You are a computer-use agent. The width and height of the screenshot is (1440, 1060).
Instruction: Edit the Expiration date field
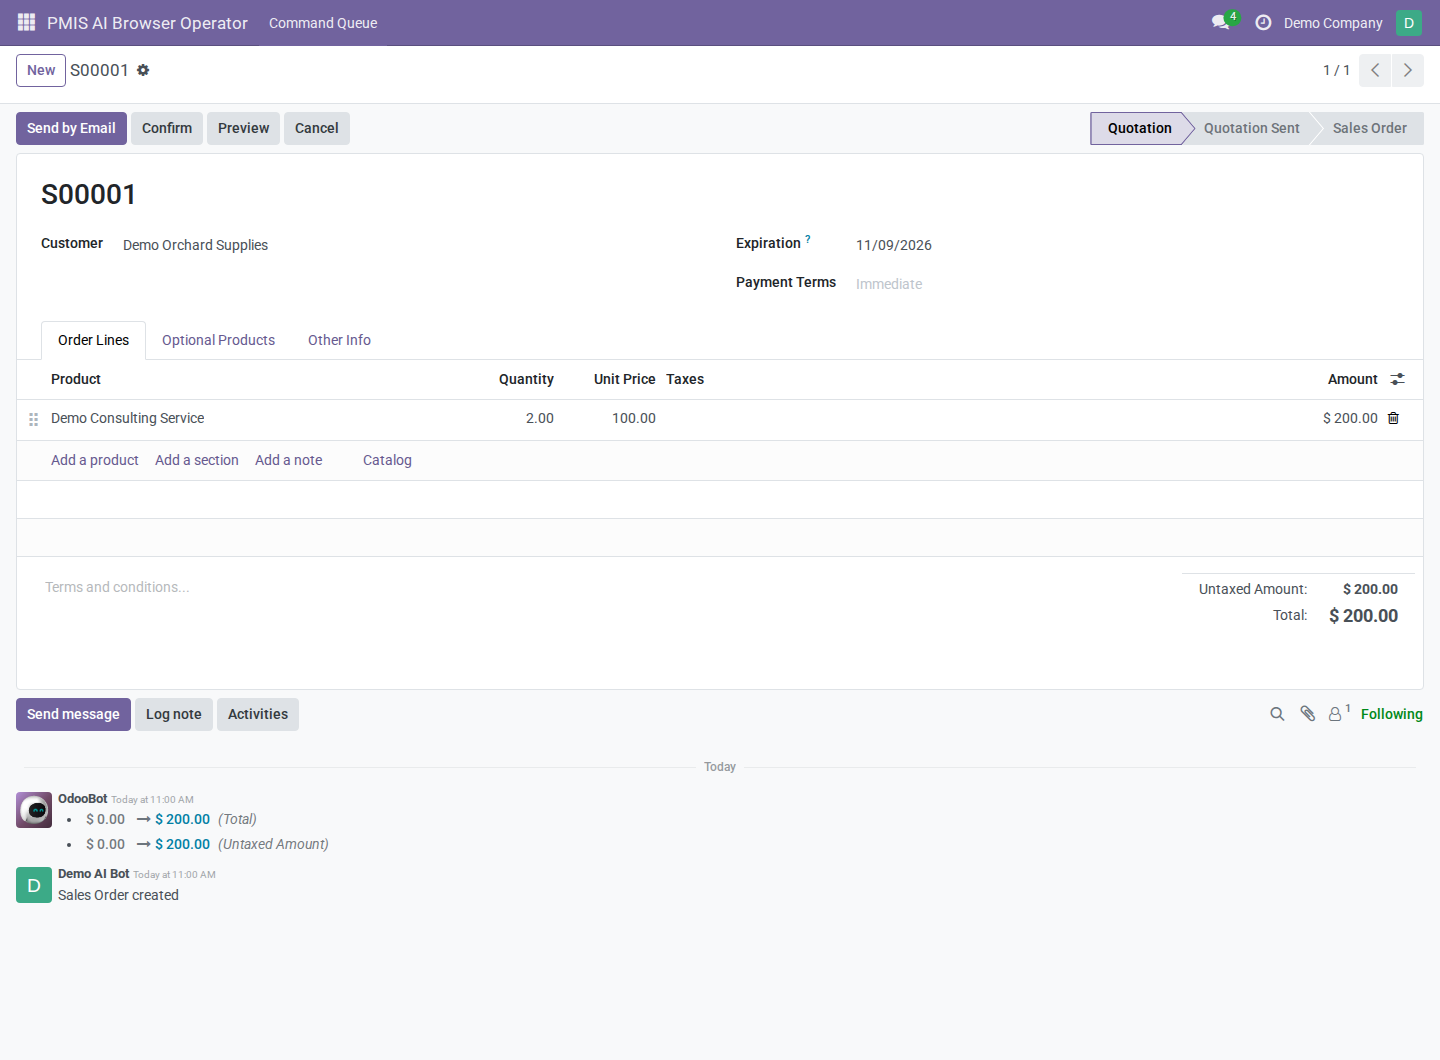coord(1127,245)
